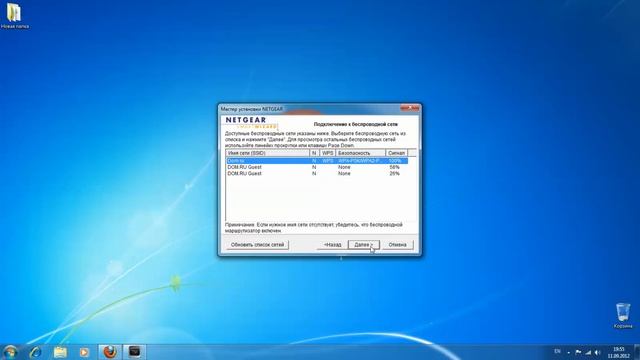Switch to the dark window taskbar icon
Screen dimensions: 640x360
[134, 352]
